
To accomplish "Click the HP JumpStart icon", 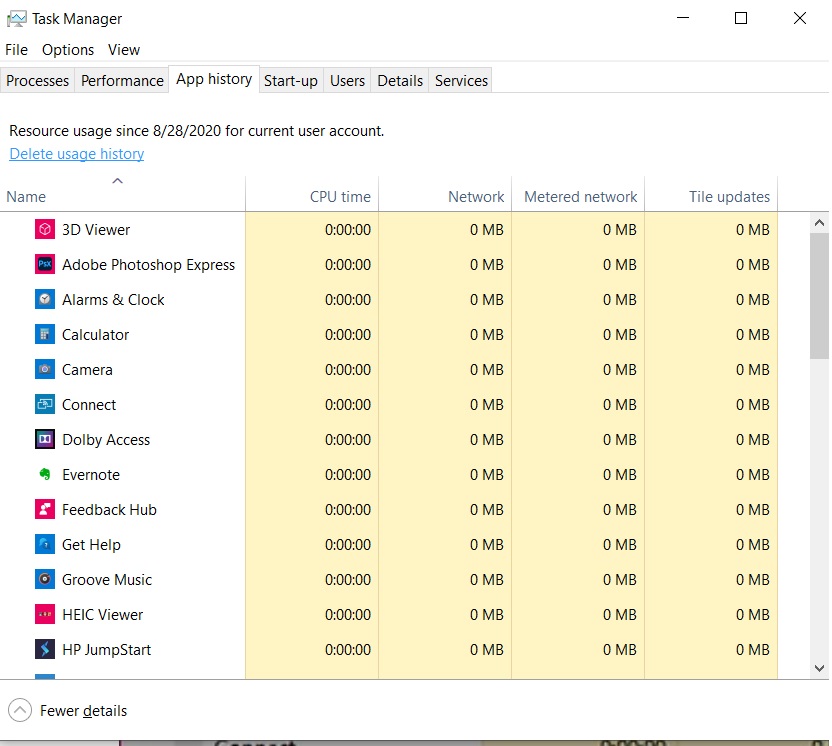I will 45,650.
